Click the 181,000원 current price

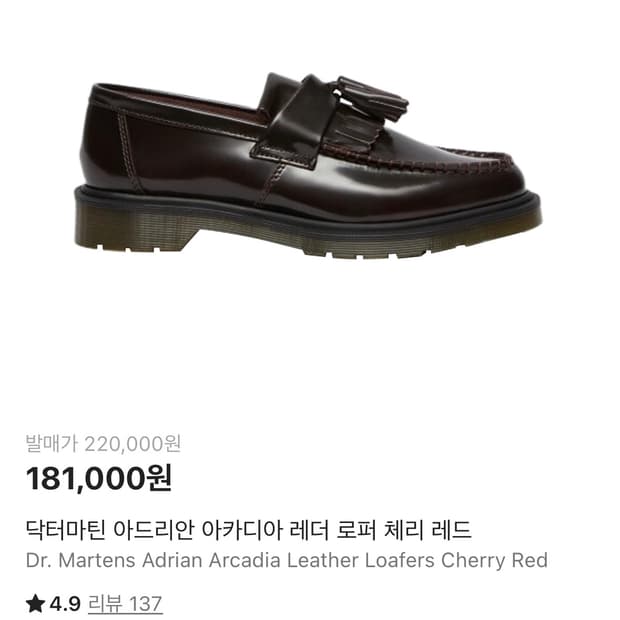pos(99,478)
